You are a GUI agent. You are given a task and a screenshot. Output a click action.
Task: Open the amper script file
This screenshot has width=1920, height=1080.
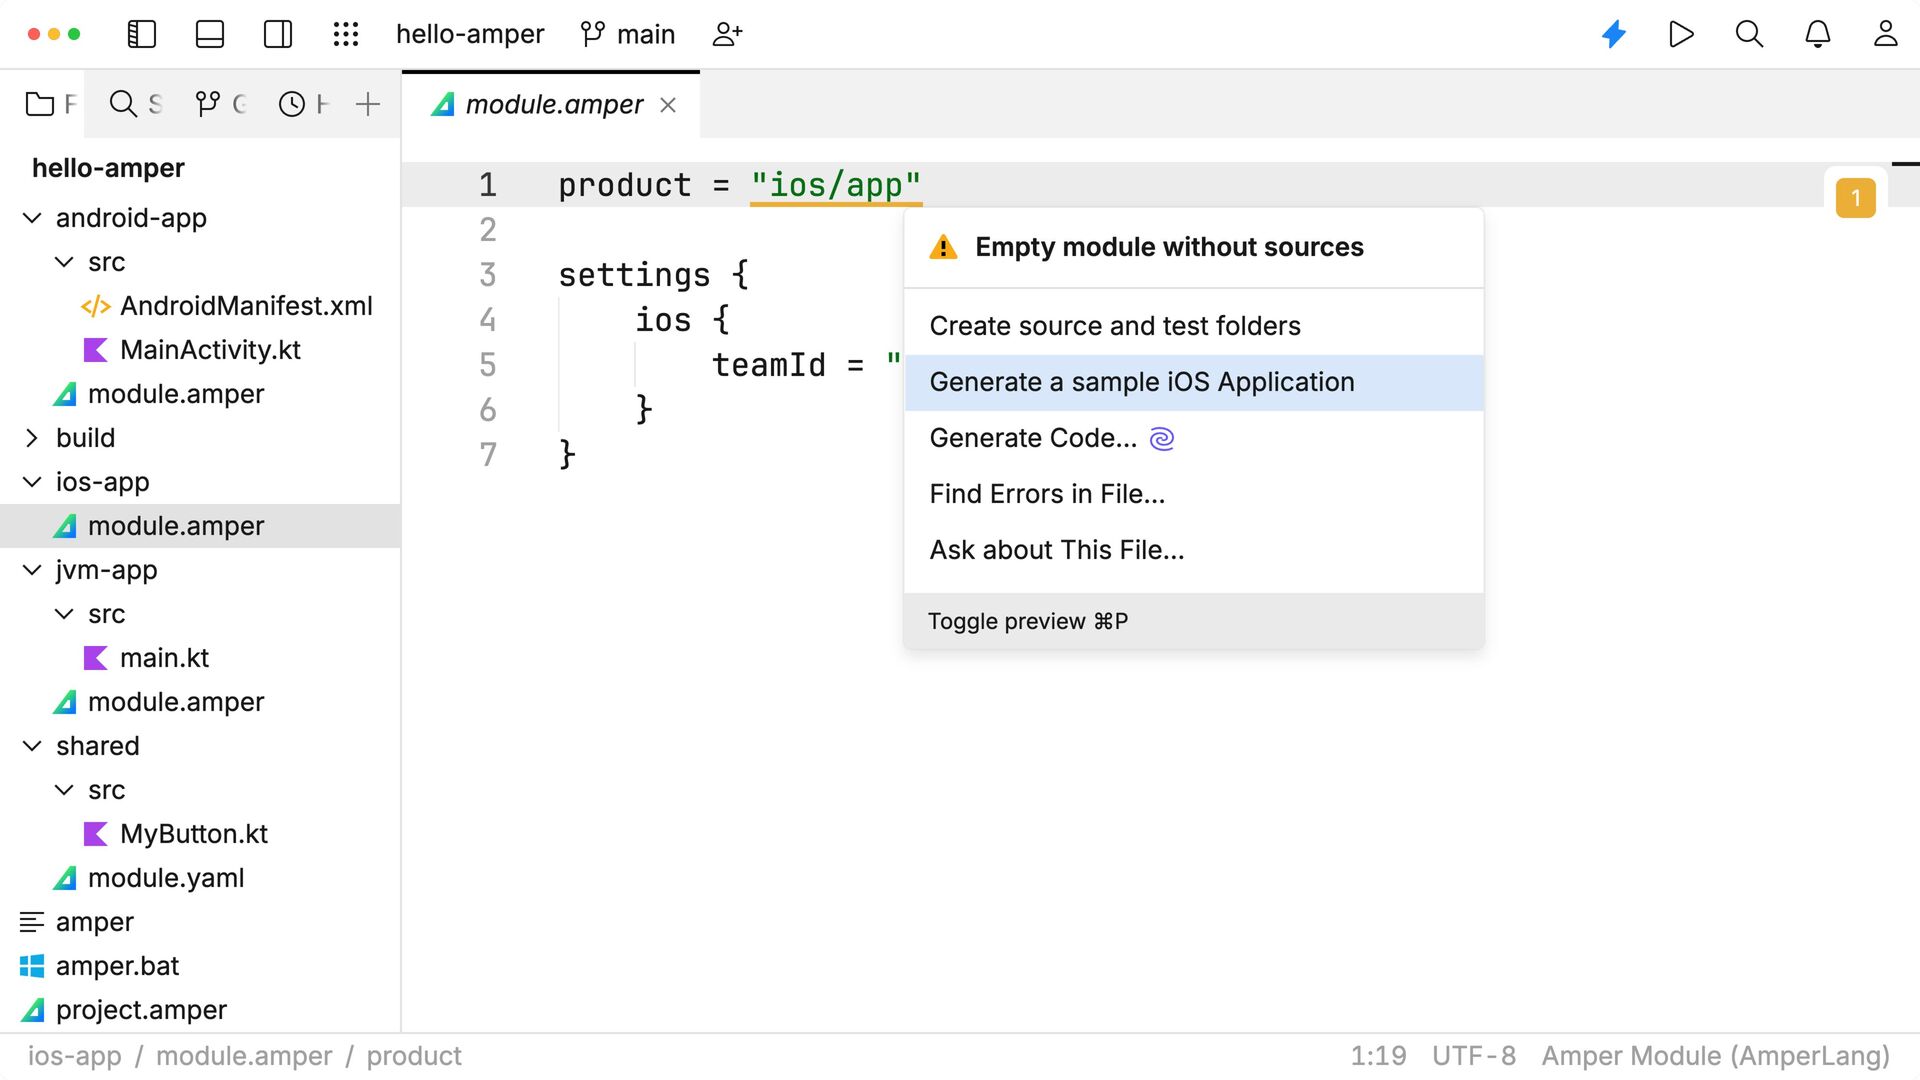(94, 922)
